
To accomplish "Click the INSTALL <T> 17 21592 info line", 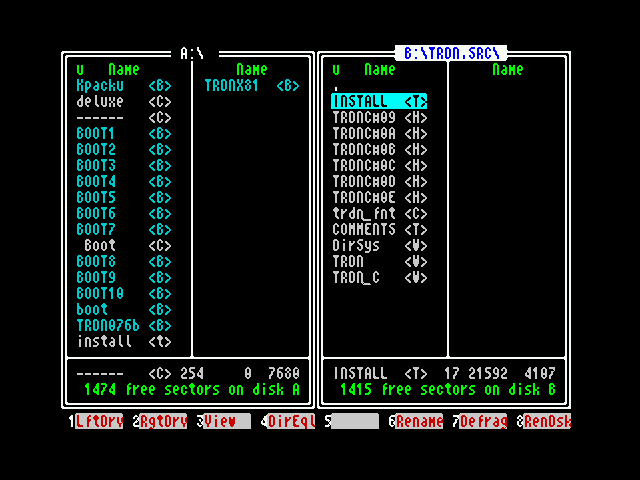I will click(x=444, y=373).
